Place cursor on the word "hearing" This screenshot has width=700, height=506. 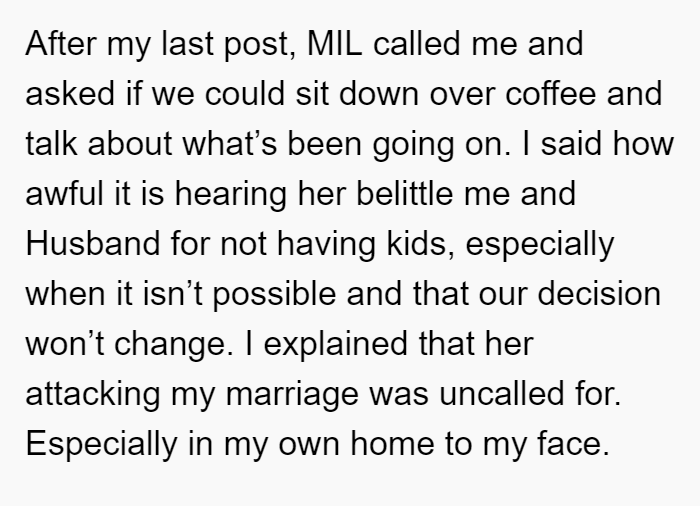click(230, 193)
